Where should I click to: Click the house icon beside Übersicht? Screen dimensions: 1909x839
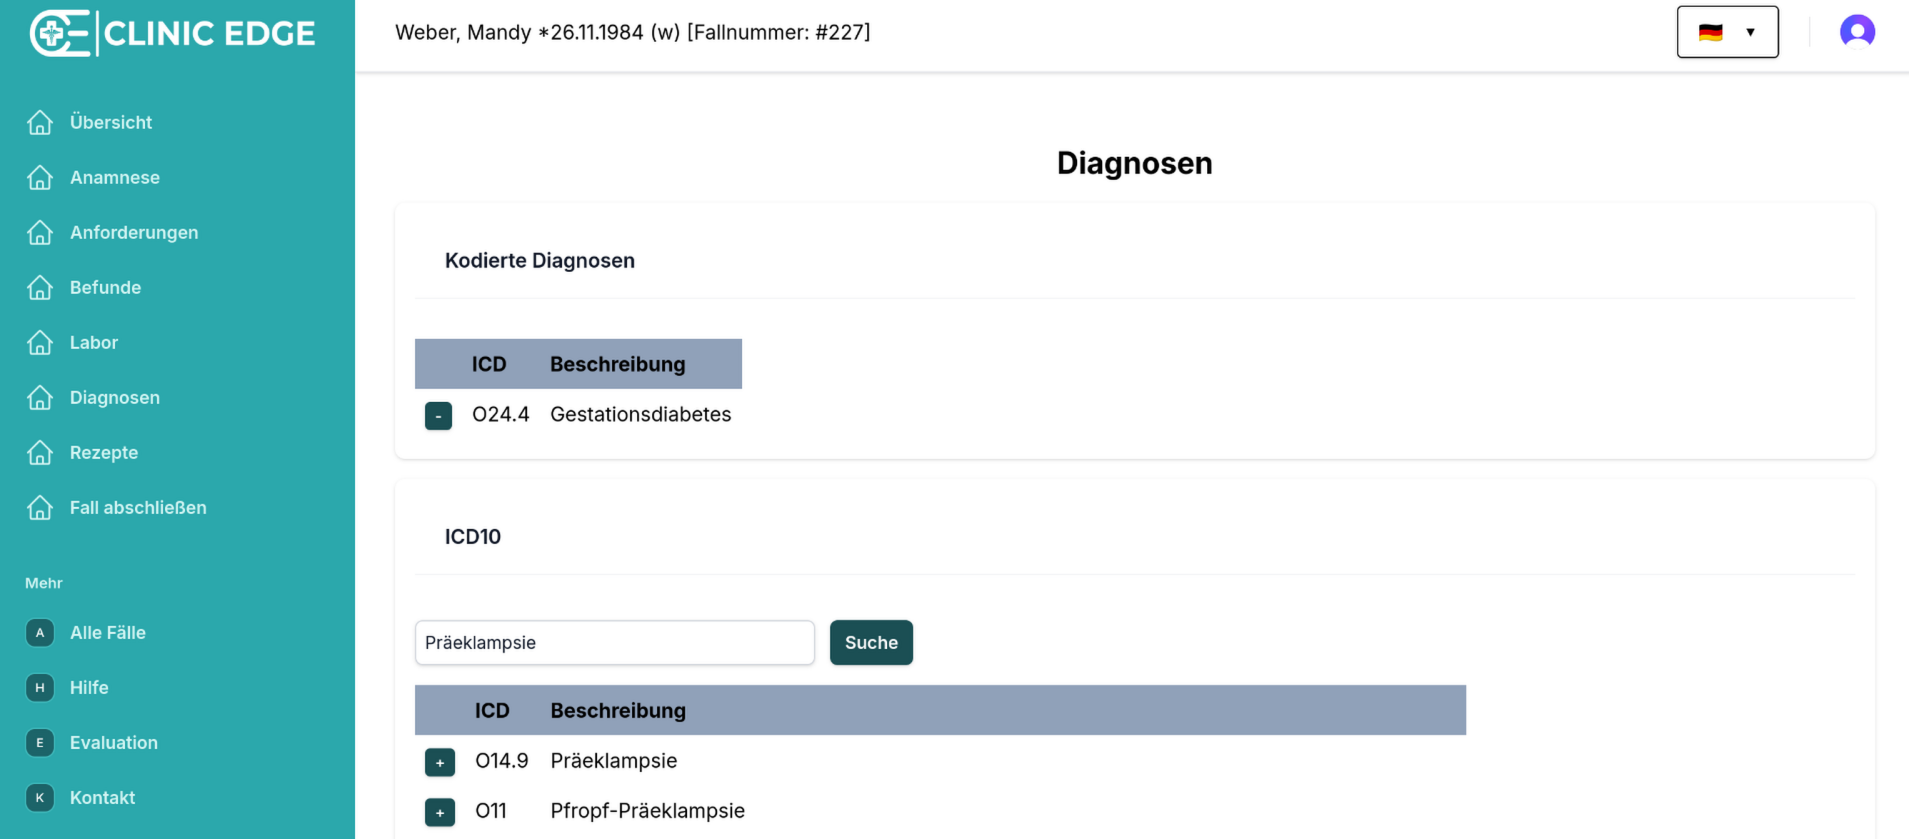(x=40, y=122)
